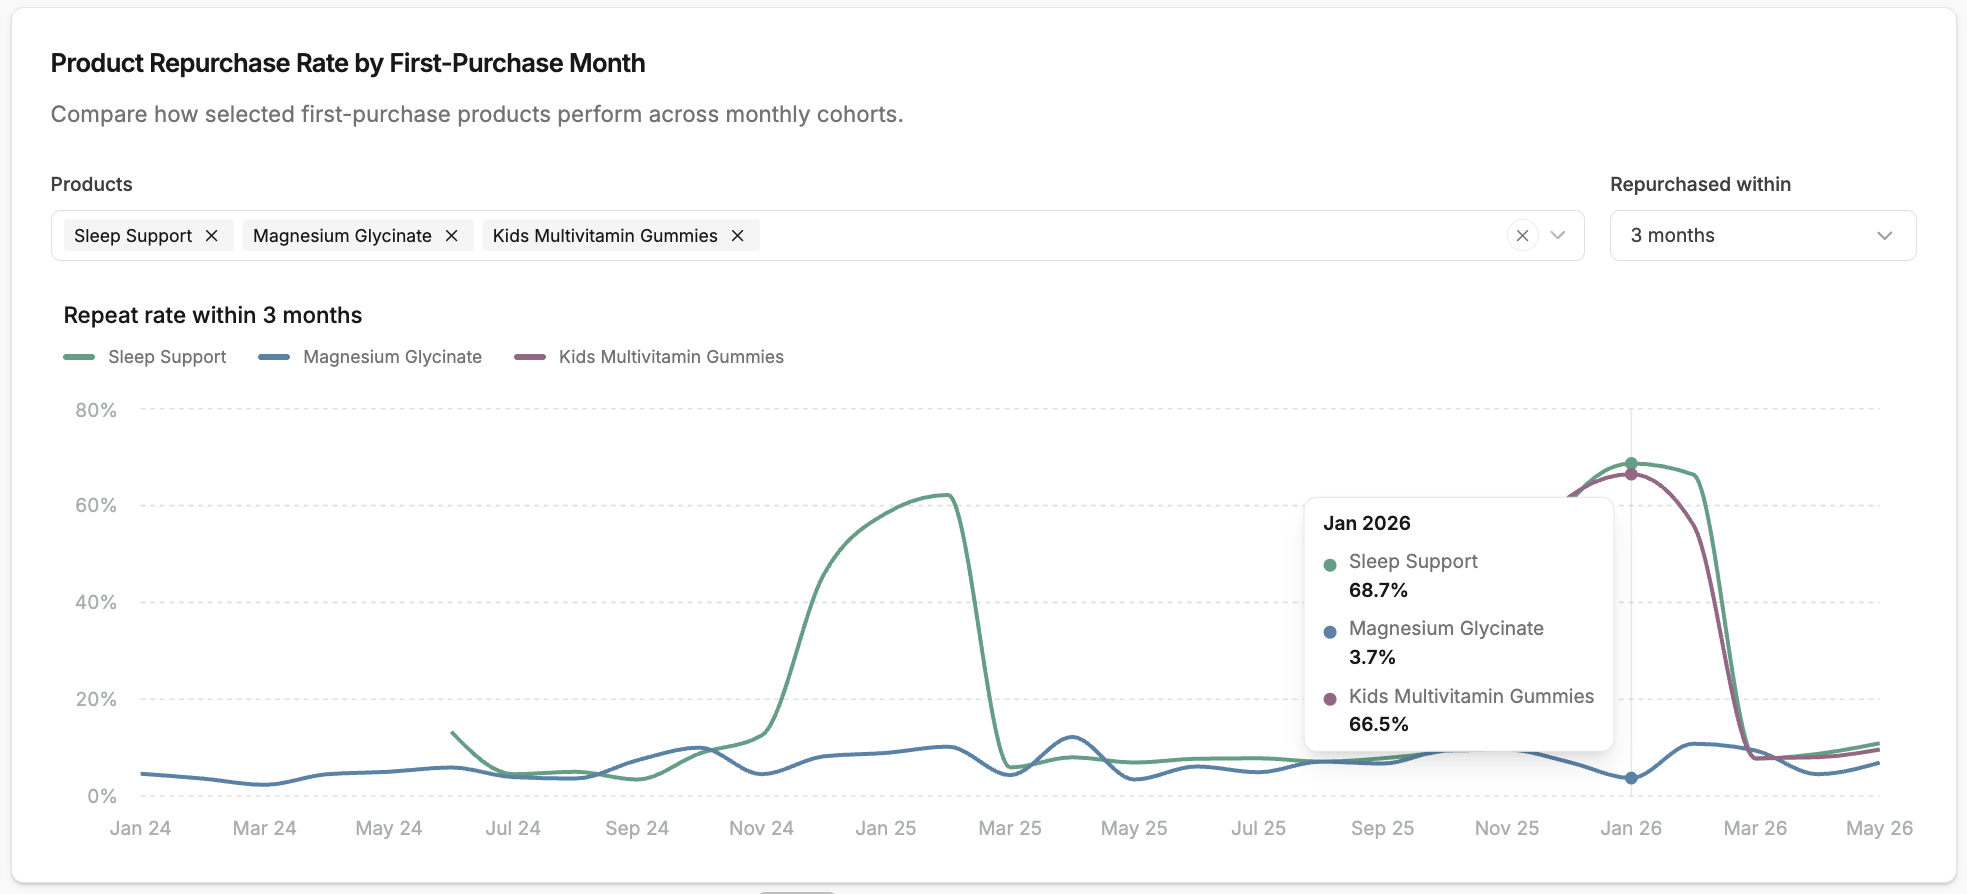Click the Jul 24 x-axis label
The image size is (1967, 894).
[513, 828]
